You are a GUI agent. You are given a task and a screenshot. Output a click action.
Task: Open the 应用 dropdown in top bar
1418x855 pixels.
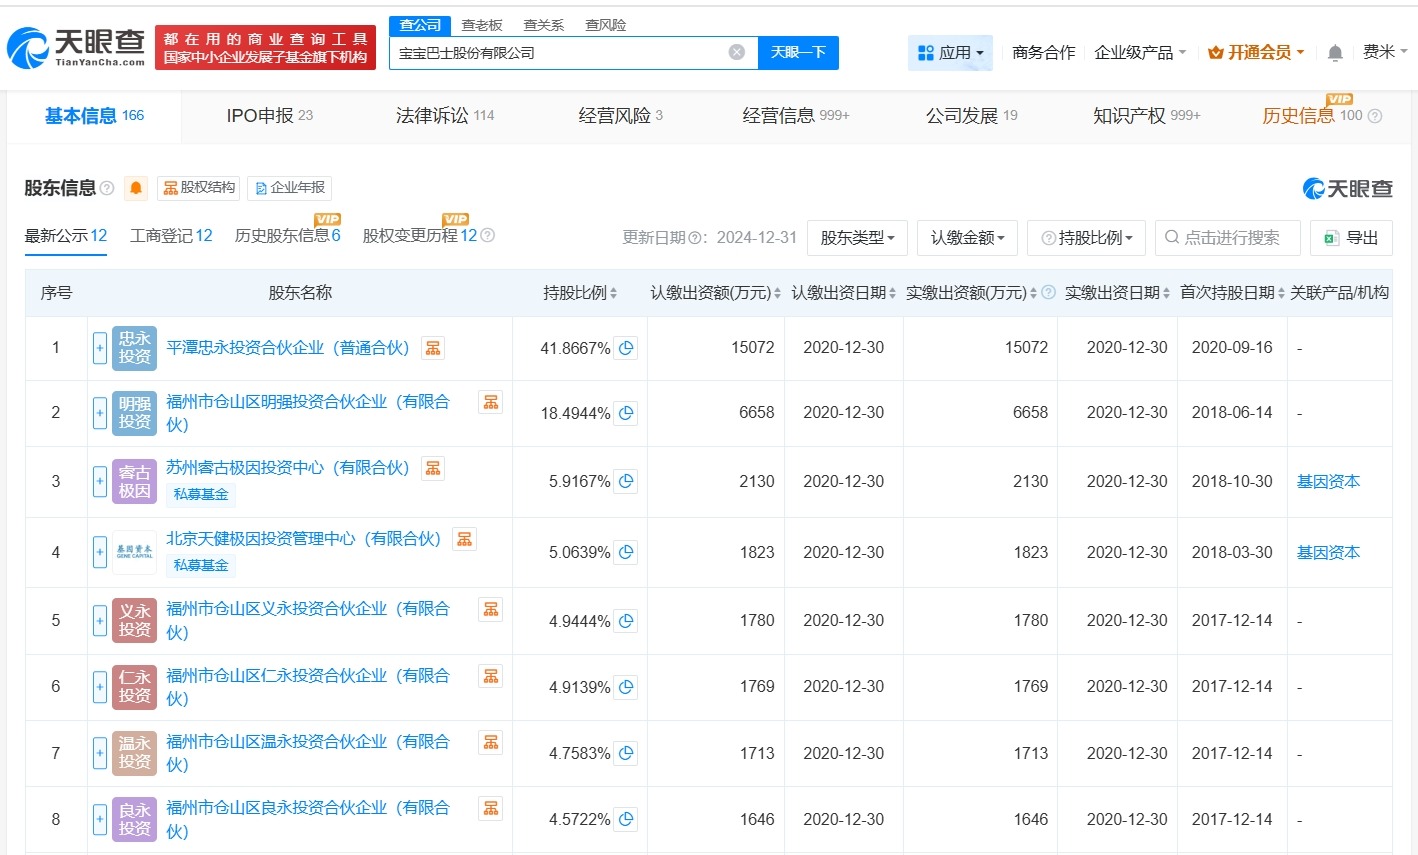[950, 52]
